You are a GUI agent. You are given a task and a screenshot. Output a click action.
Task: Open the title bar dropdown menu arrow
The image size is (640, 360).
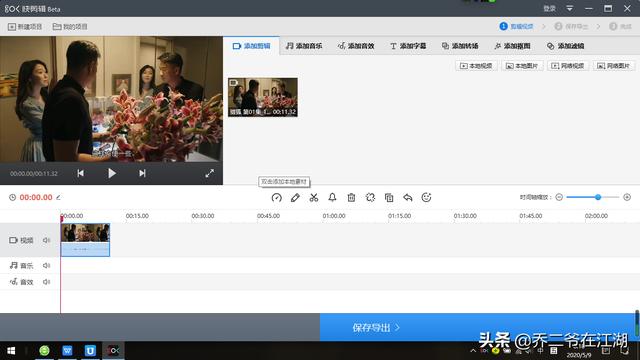(569, 8)
